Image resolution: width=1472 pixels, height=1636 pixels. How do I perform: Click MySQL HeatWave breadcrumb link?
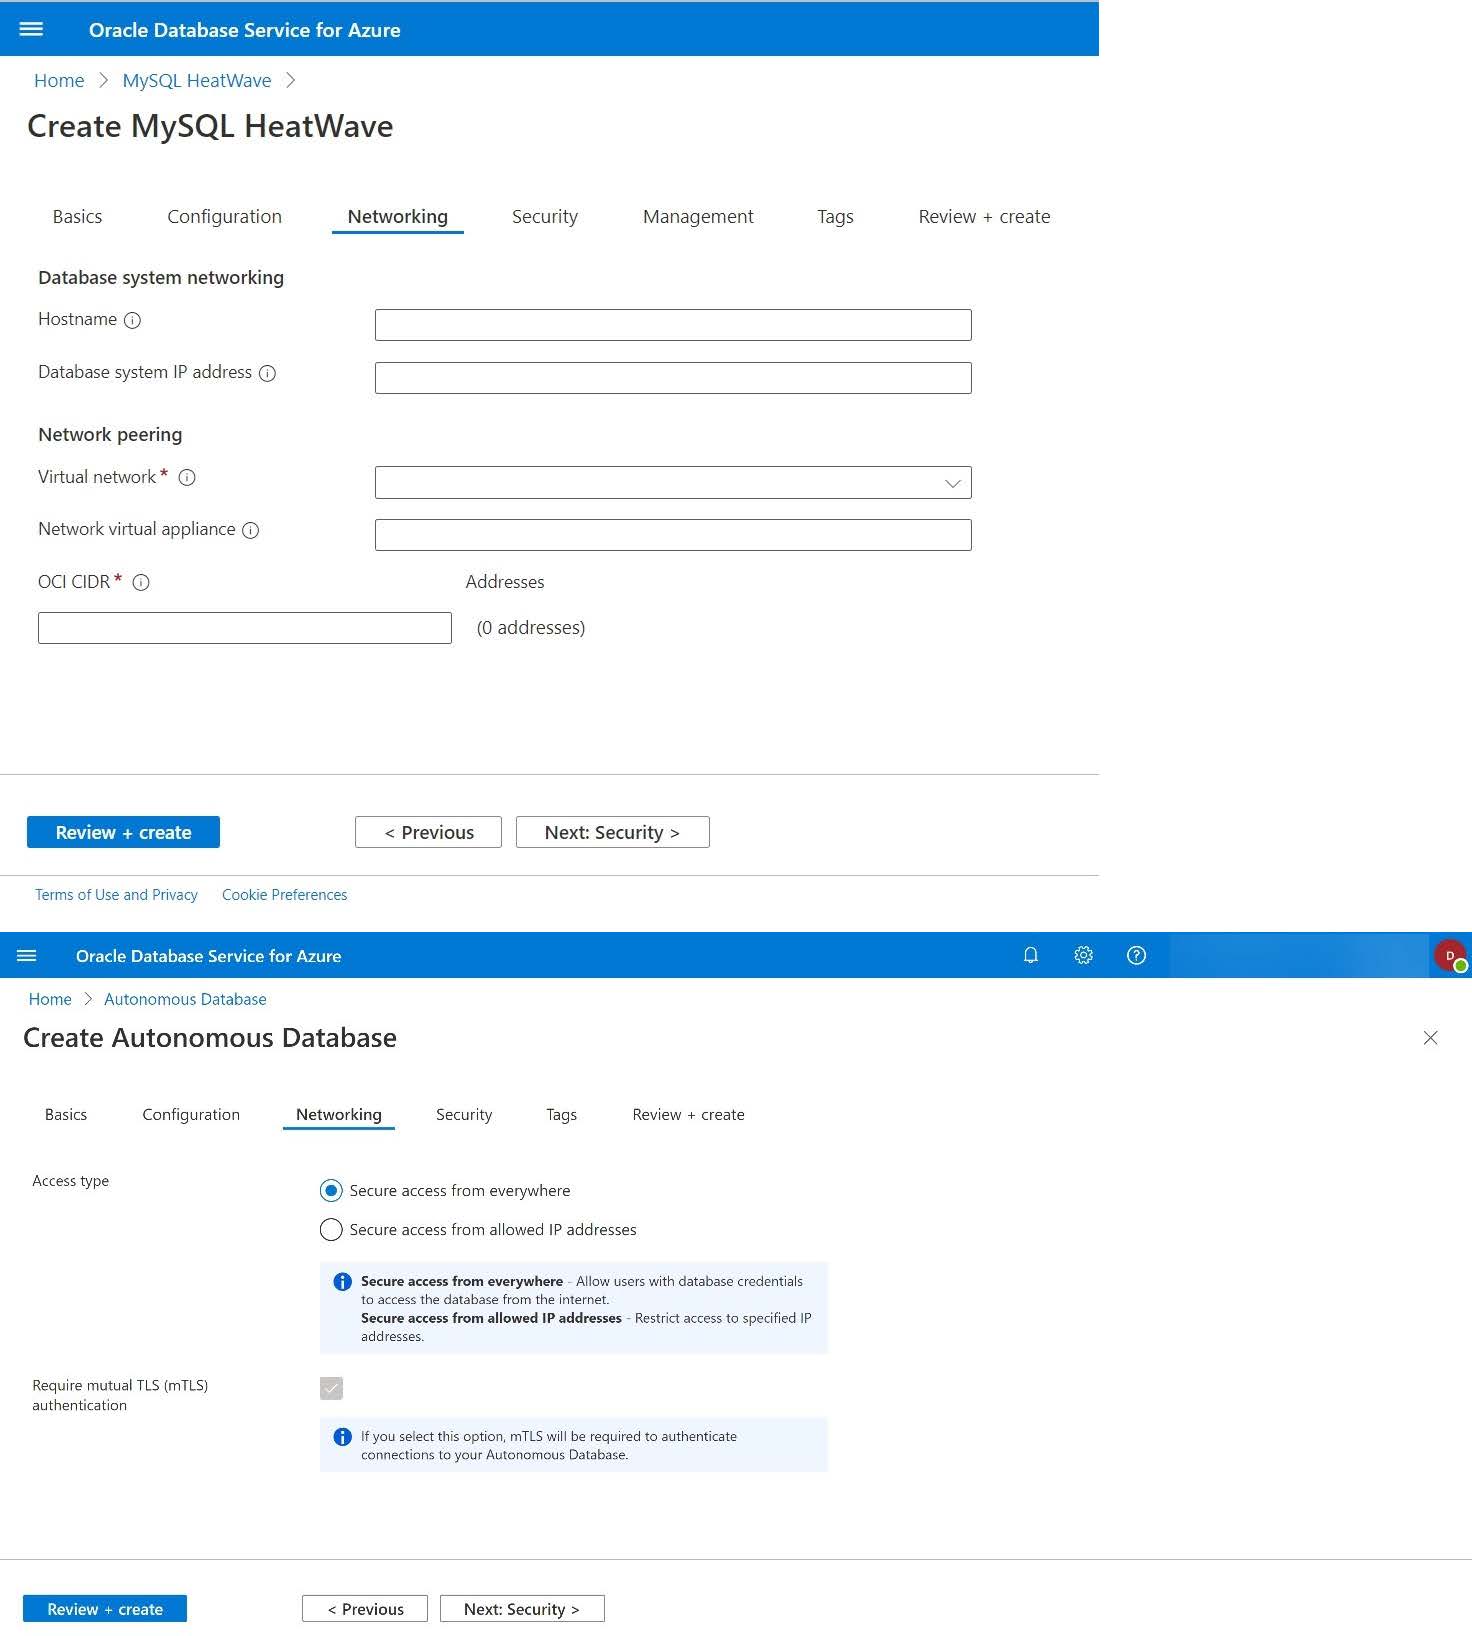pos(196,81)
